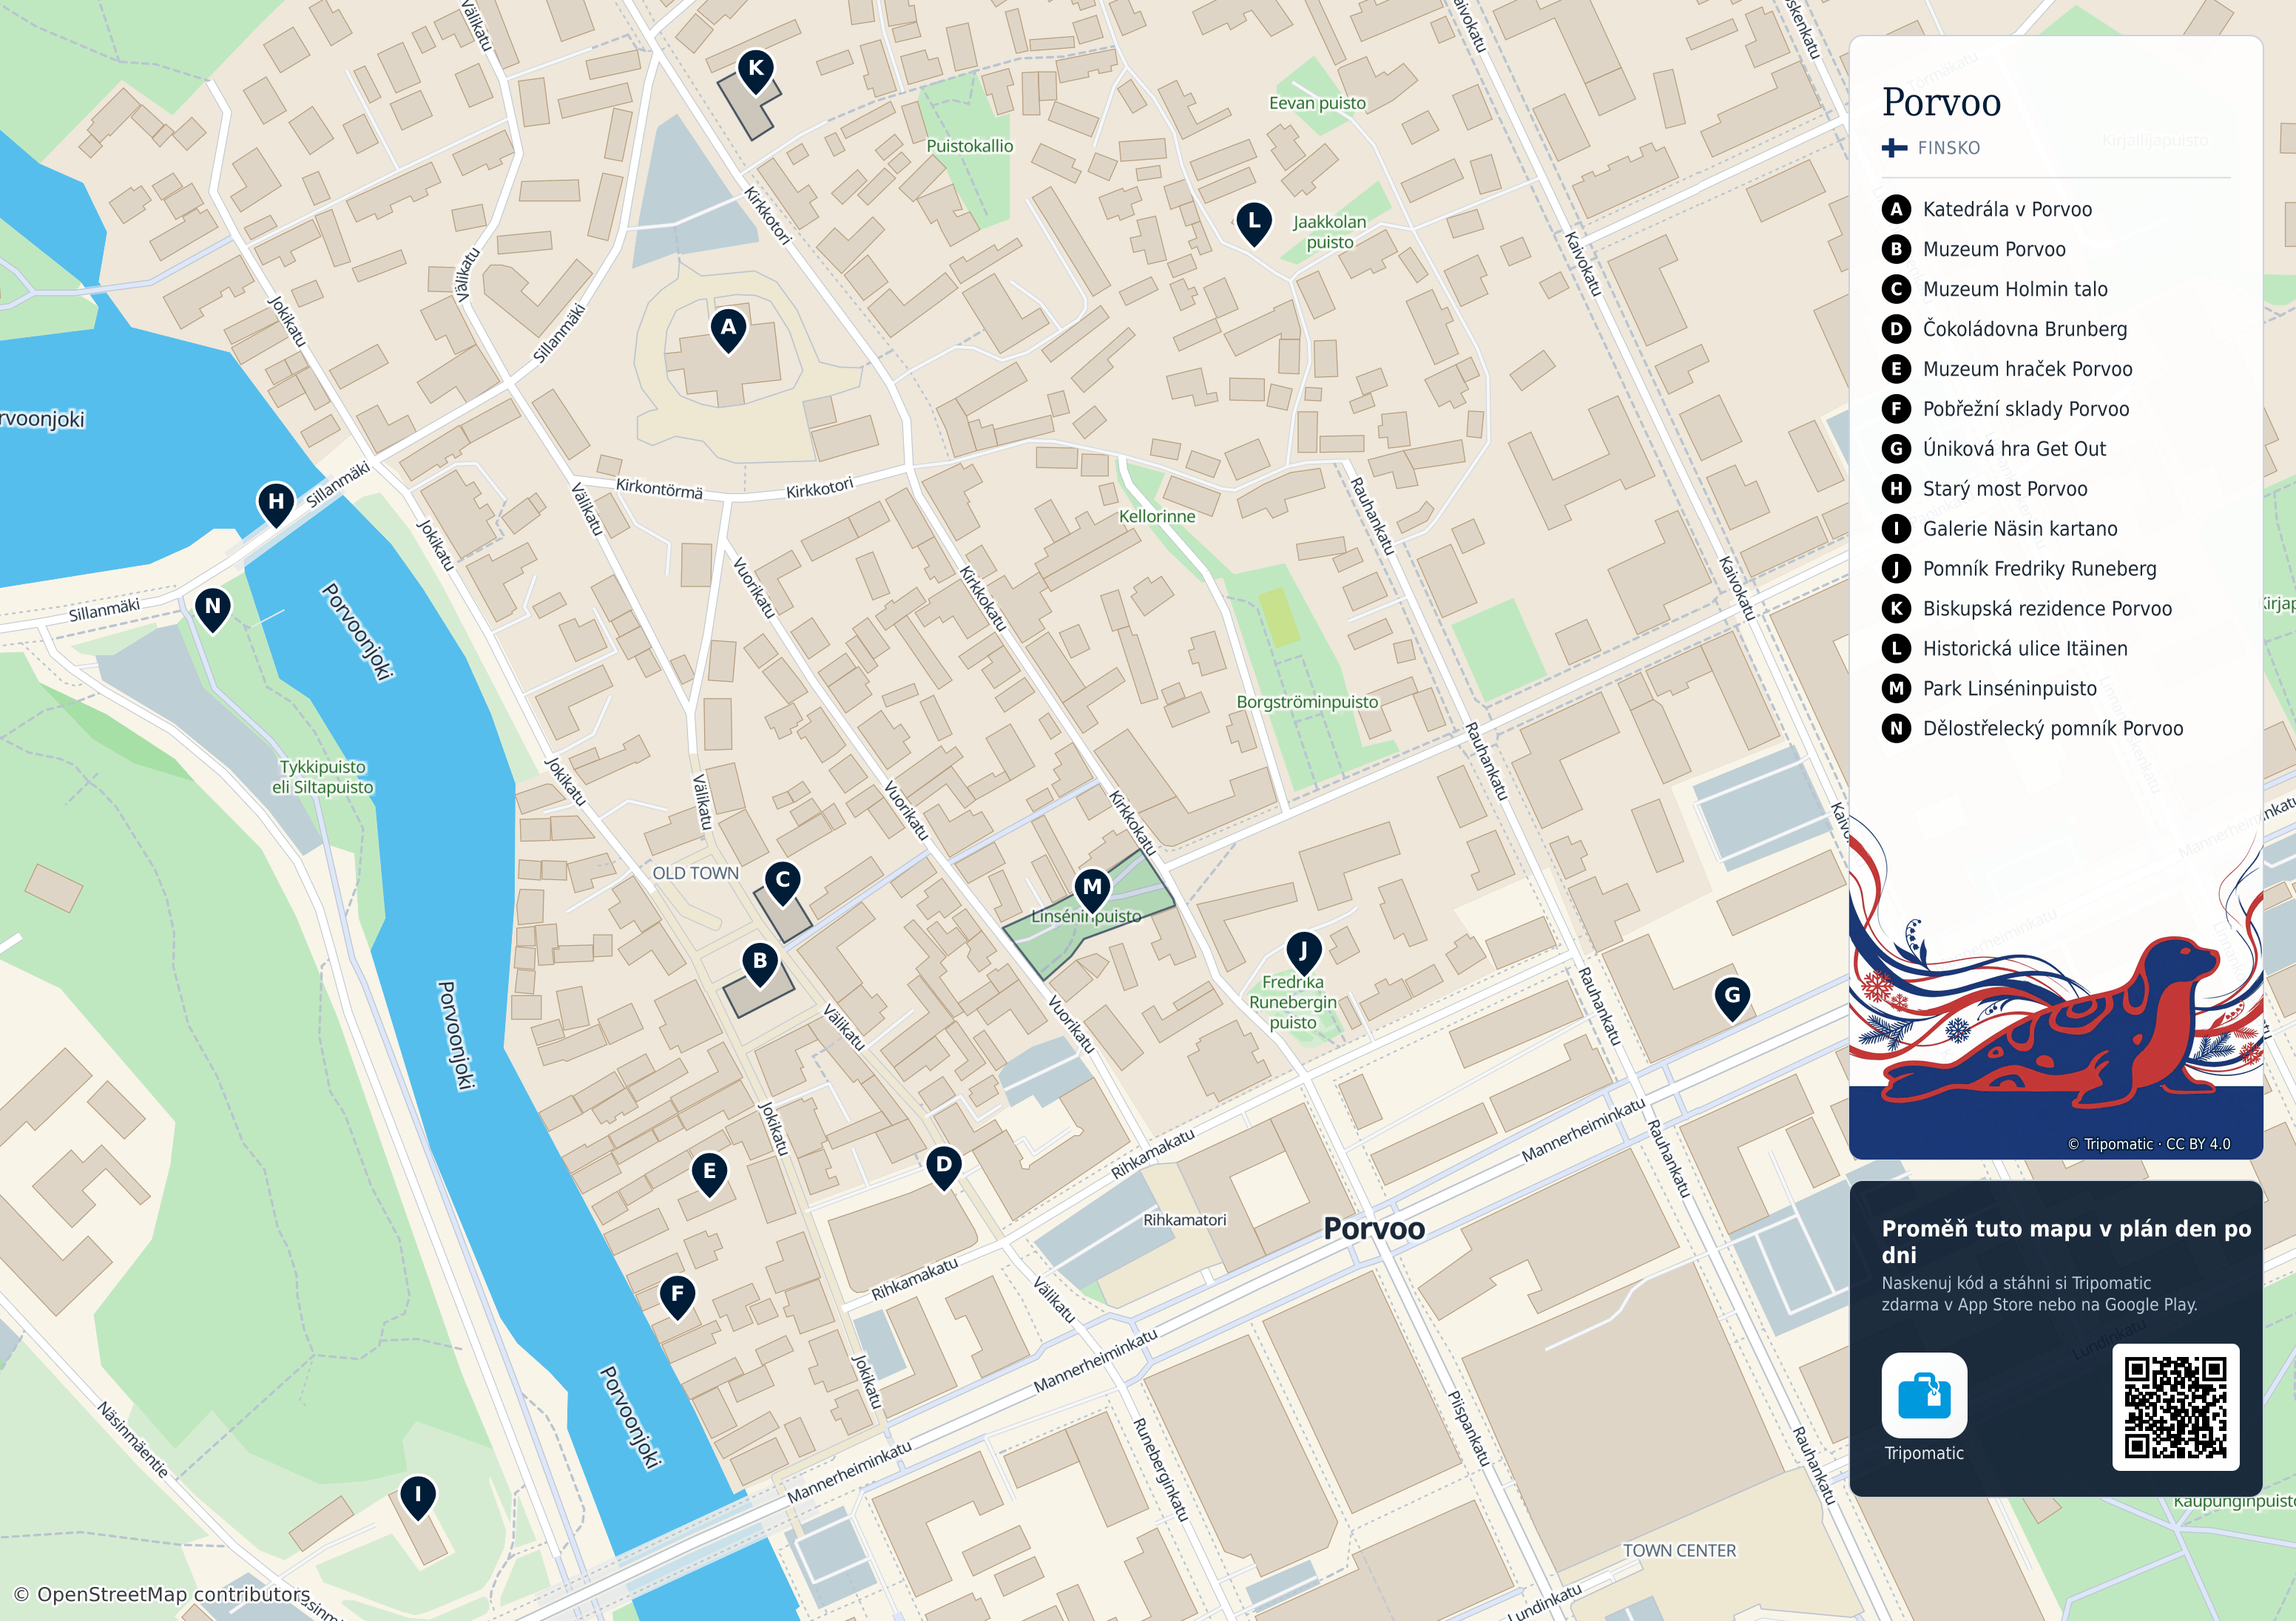
Task: Click map pin H on the old bridge
Action: [276, 505]
